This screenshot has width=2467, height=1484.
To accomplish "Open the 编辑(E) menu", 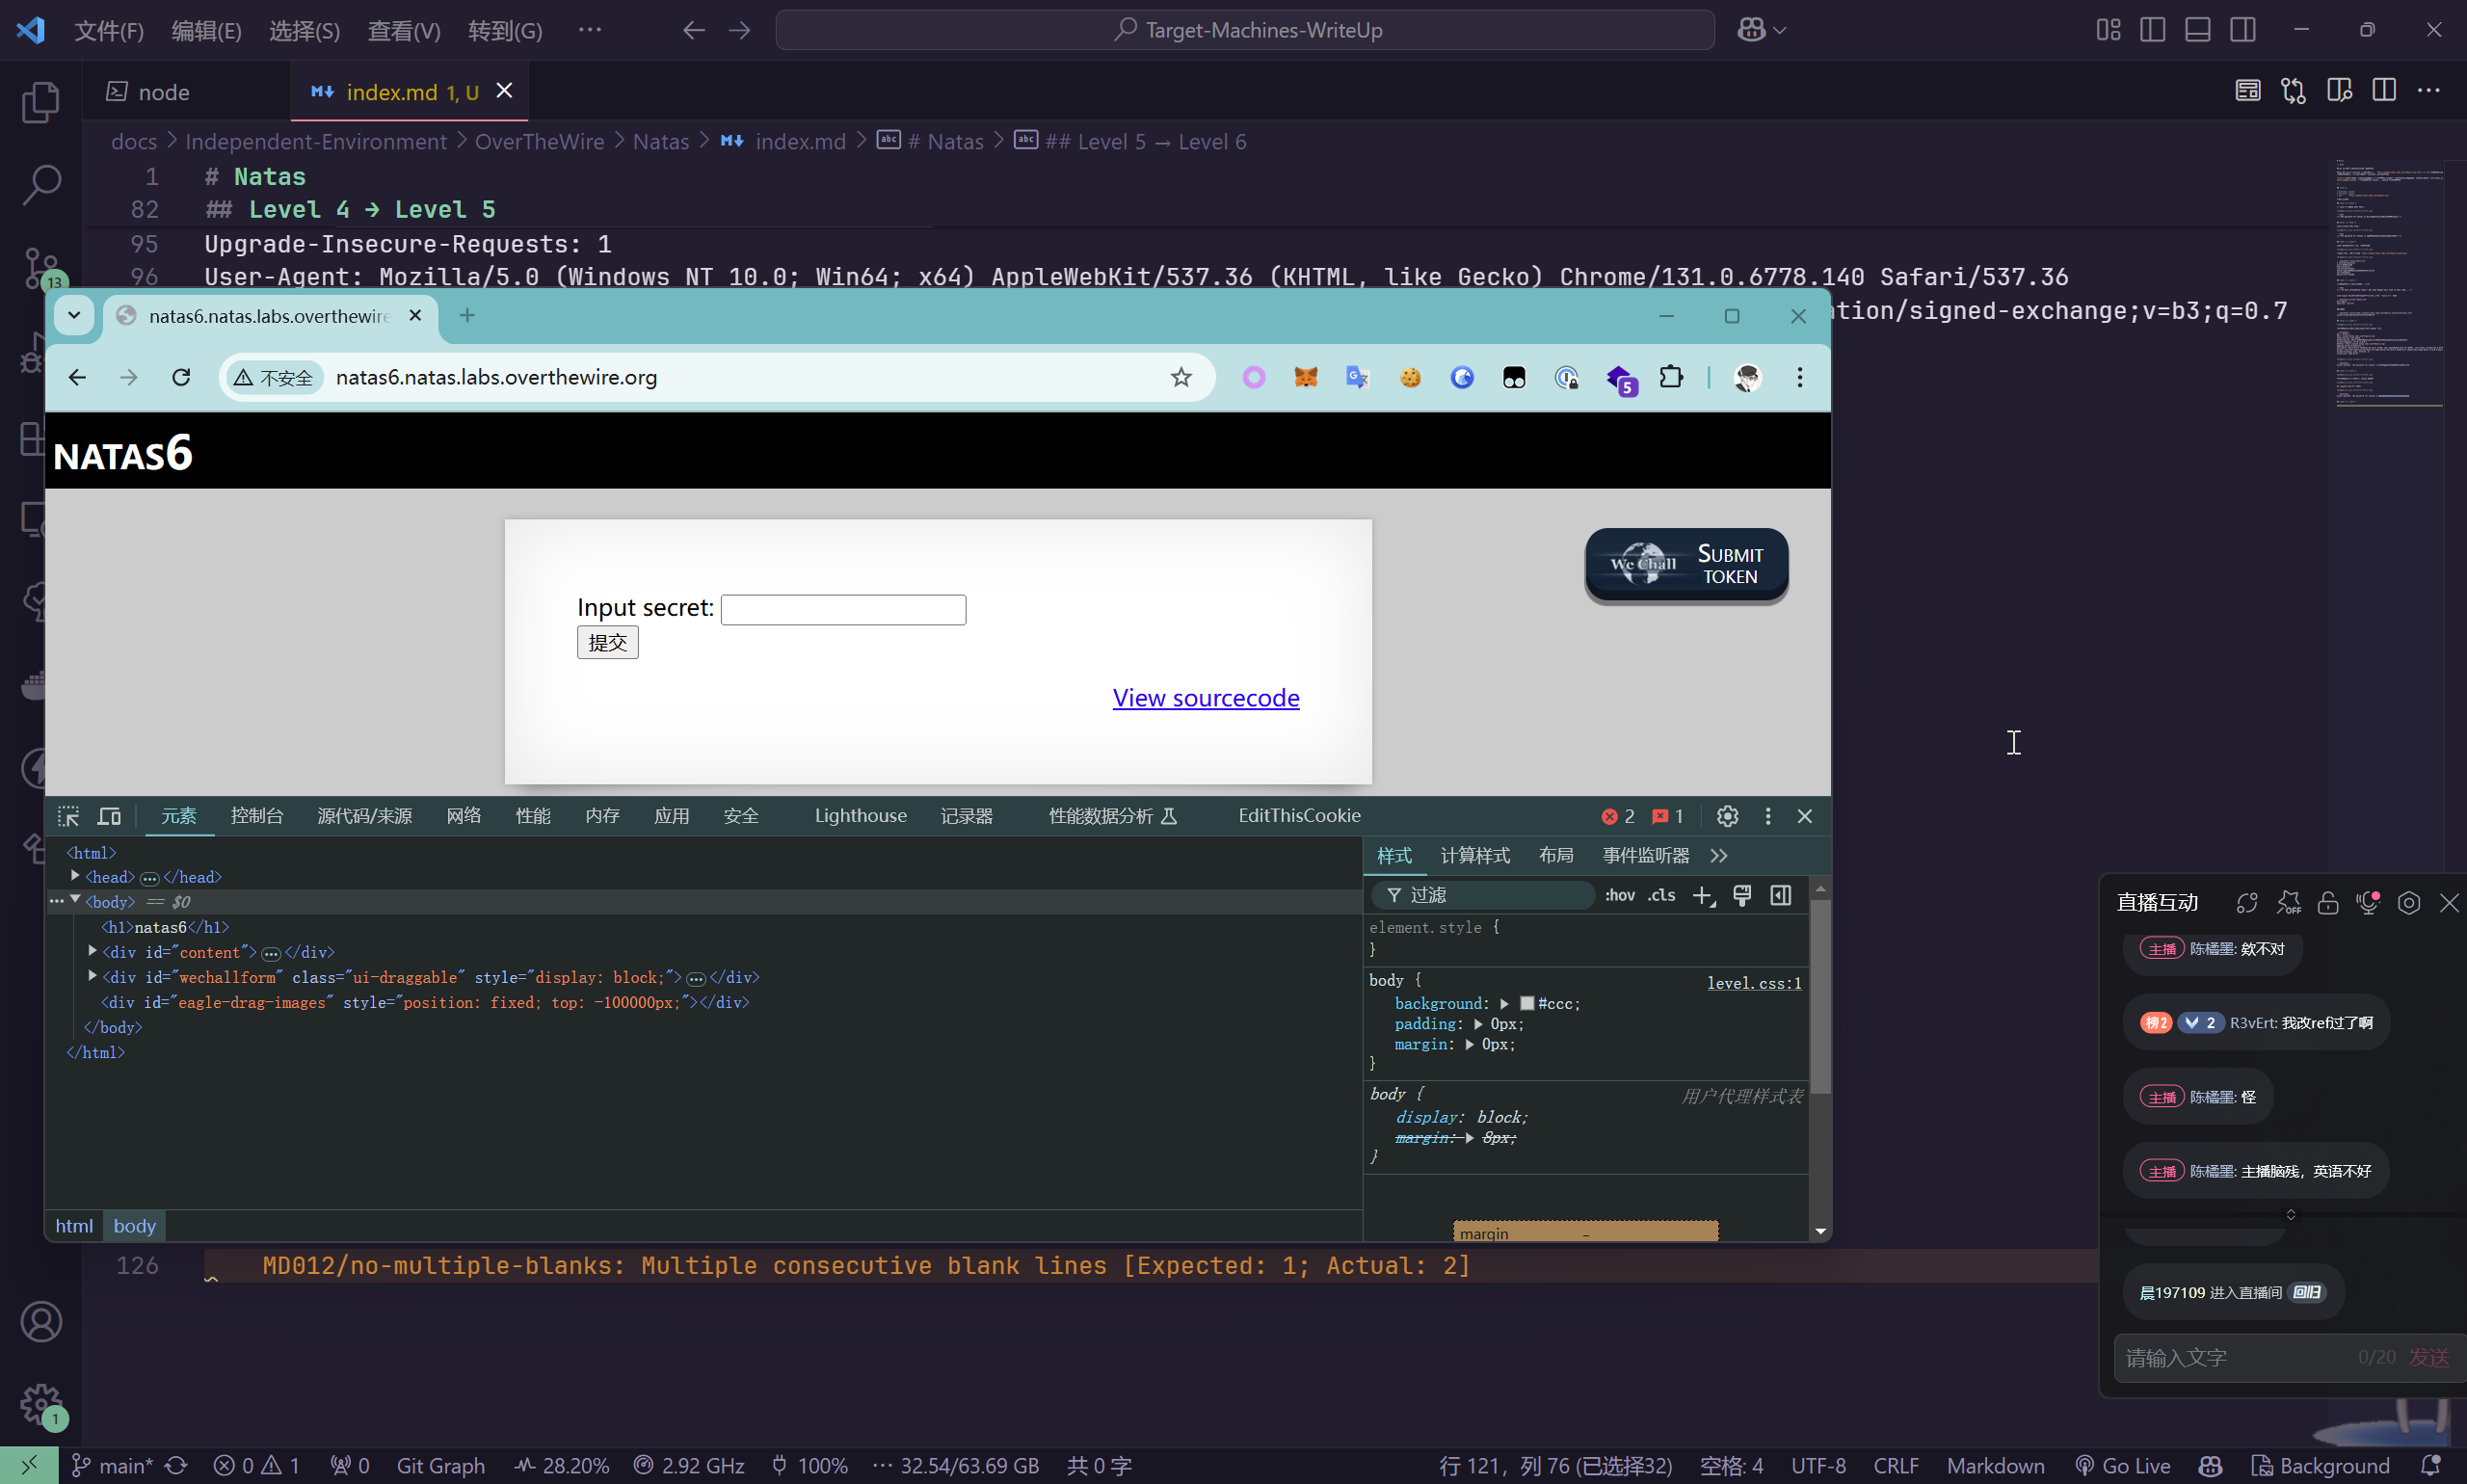I will [206, 30].
